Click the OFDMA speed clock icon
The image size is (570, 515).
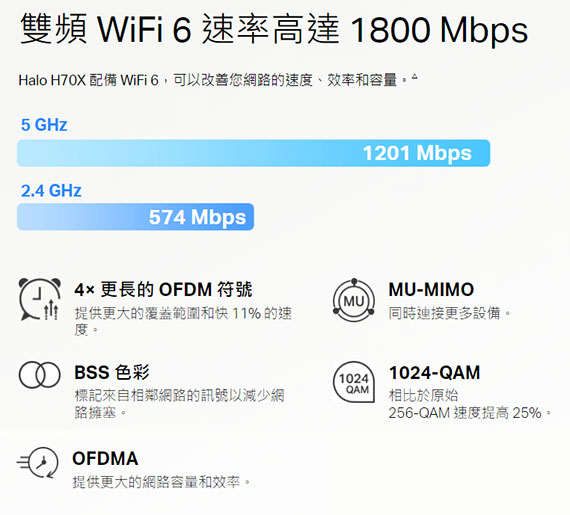click(37, 463)
